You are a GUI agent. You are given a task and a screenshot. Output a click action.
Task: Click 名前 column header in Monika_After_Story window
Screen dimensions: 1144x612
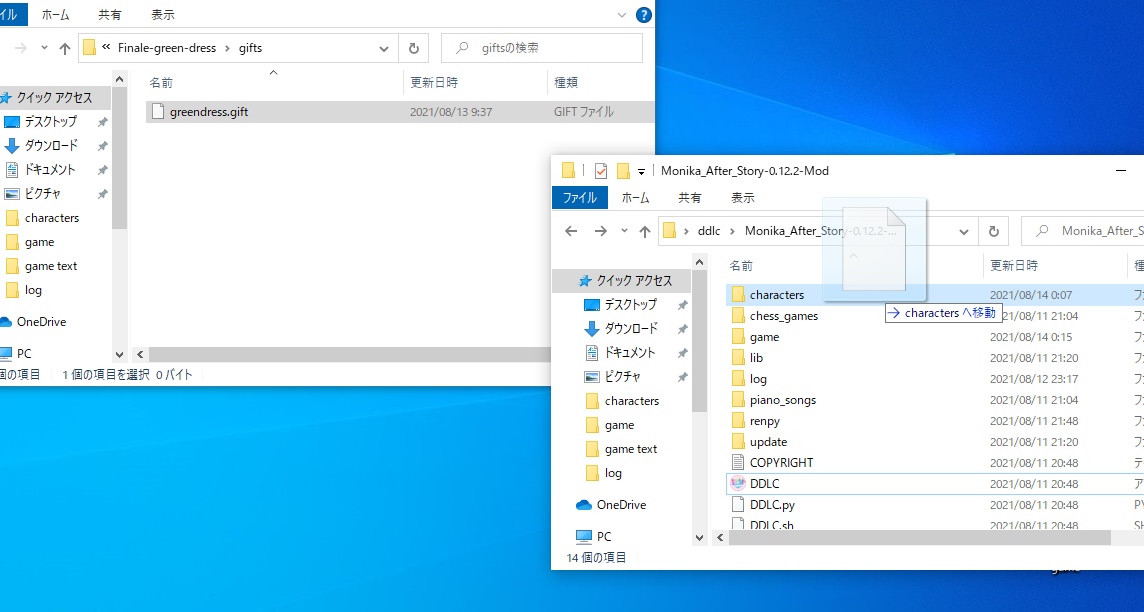741,266
